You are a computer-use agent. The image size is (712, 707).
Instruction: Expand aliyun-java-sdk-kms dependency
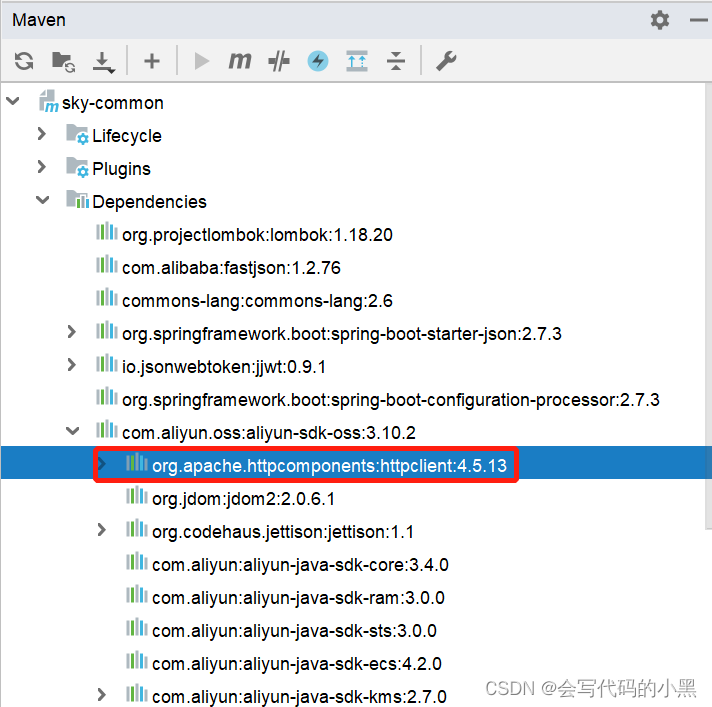(x=102, y=695)
